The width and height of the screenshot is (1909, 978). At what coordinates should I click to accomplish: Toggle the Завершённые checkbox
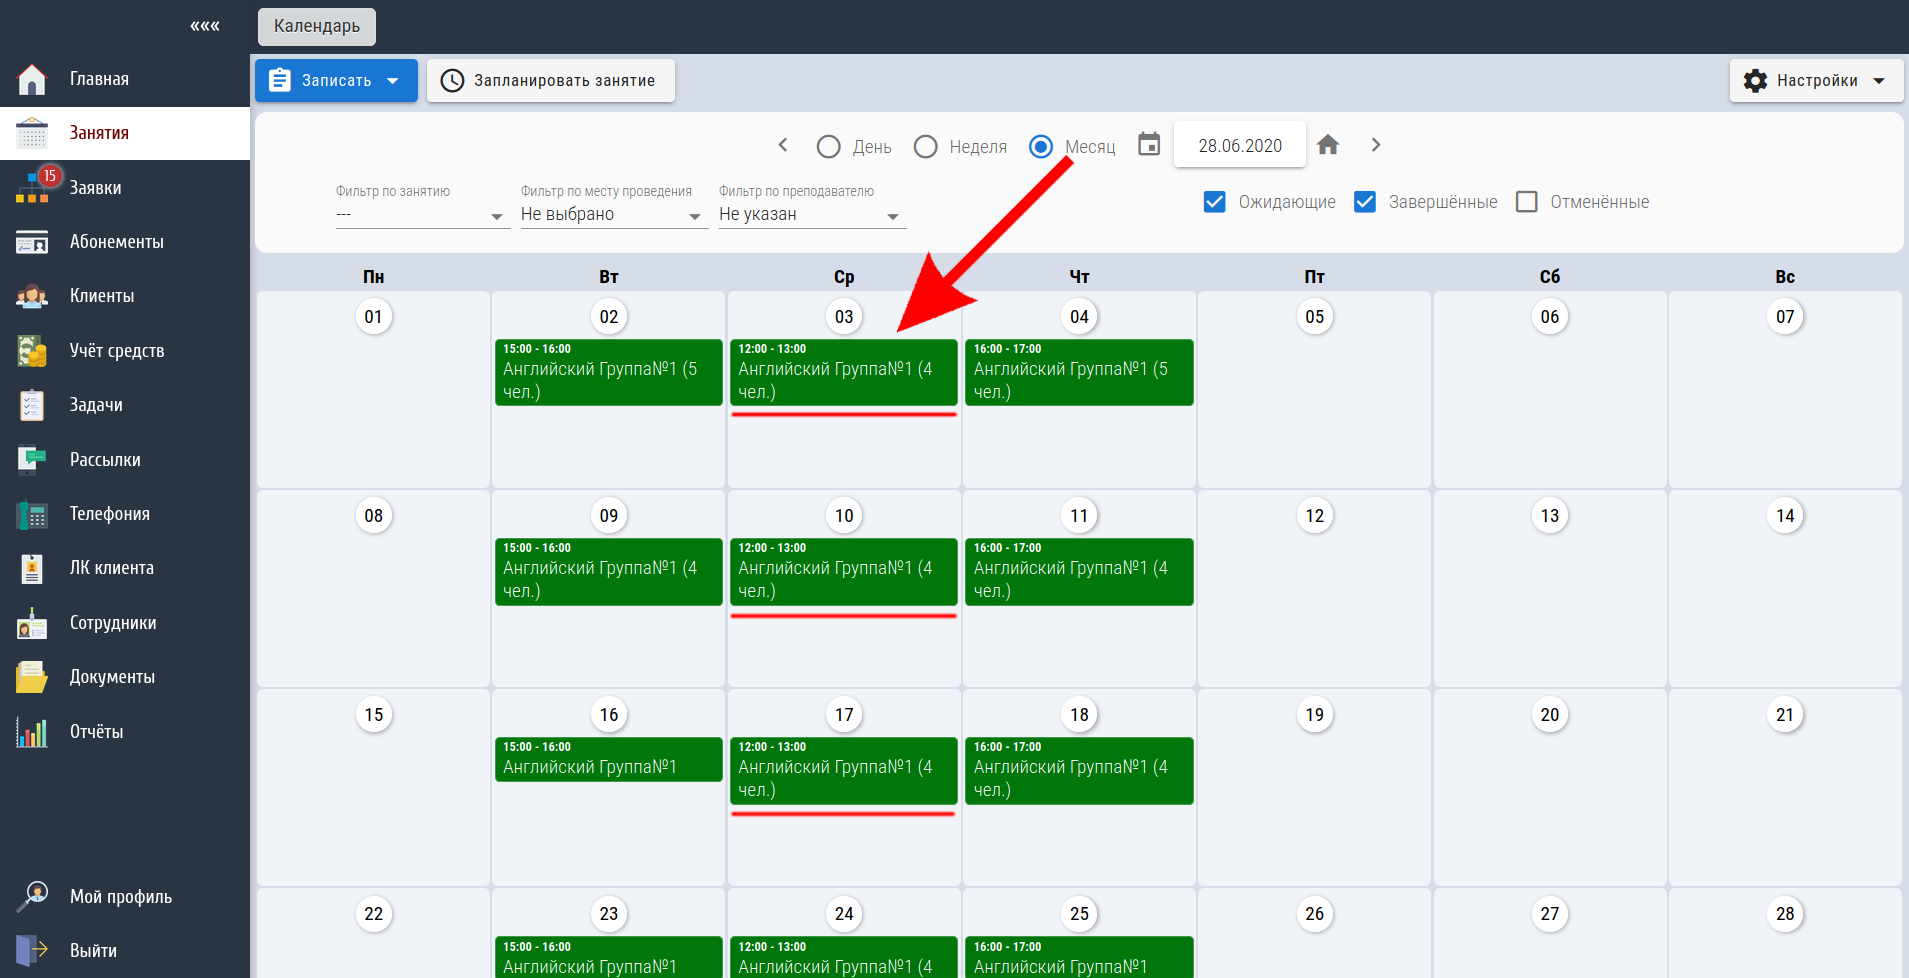(1365, 202)
